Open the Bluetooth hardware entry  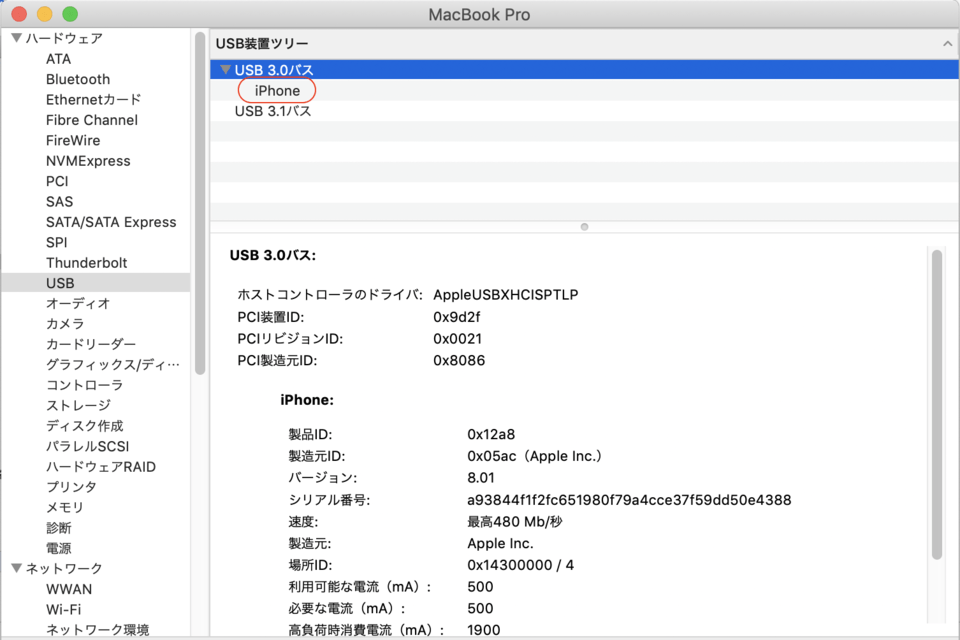point(78,79)
